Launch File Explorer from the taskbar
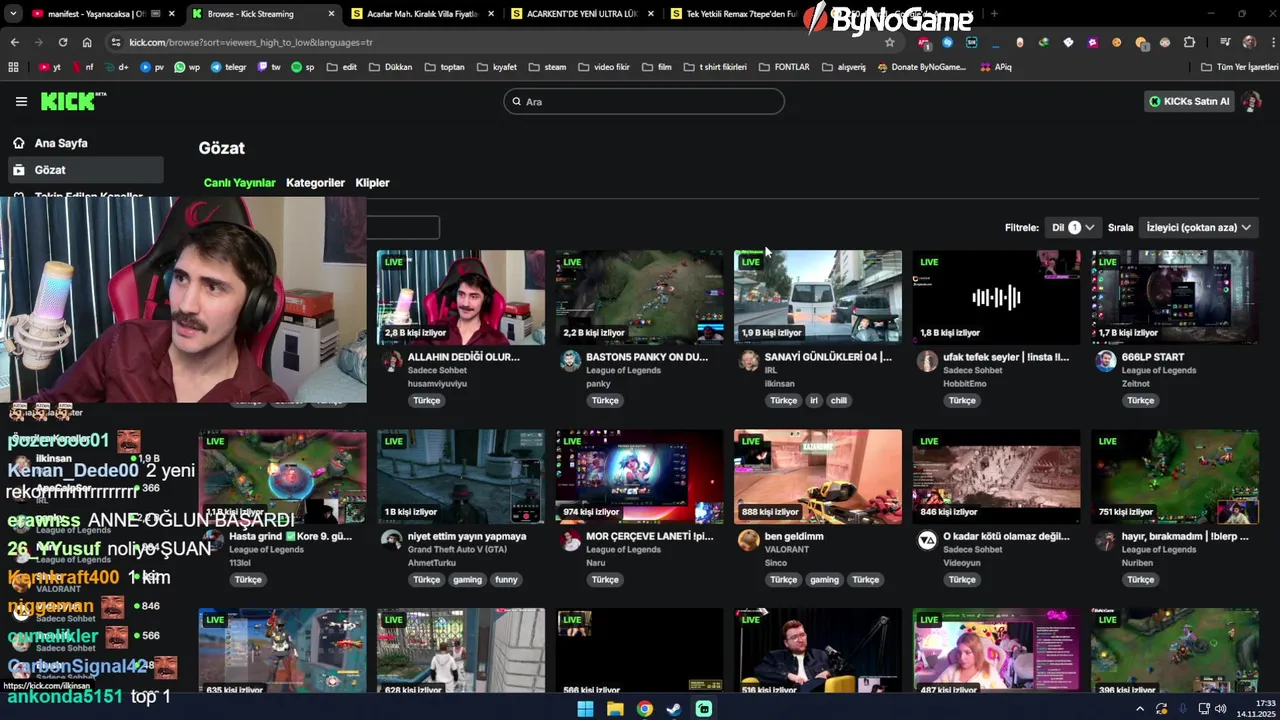 click(x=615, y=709)
